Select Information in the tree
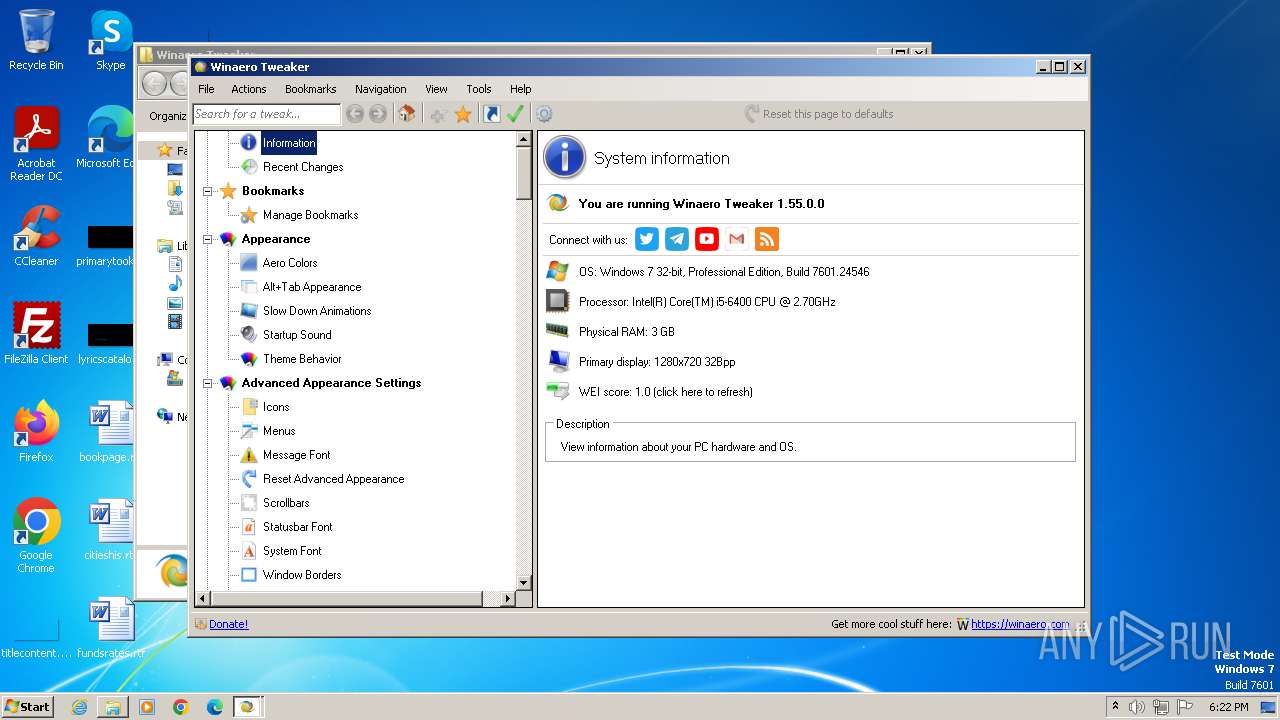1280x720 pixels. [x=289, y=143]
